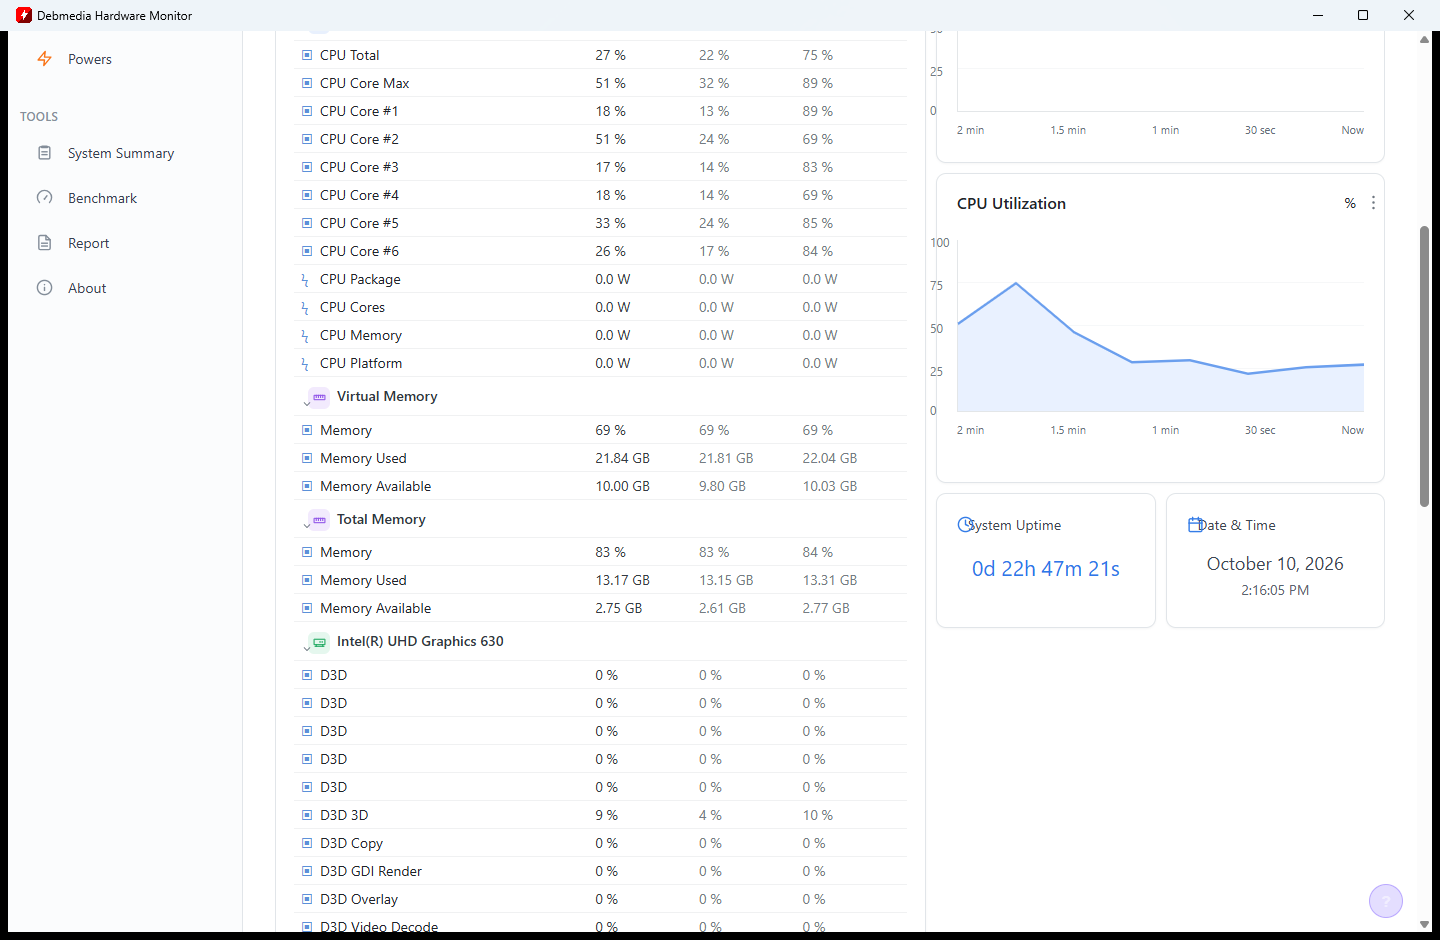Image resolution: width=1440 pixels, height=940 pixels.
Task: Click the Debmedia app title icon
Action: pyautogui.click(x=24, y=15)
